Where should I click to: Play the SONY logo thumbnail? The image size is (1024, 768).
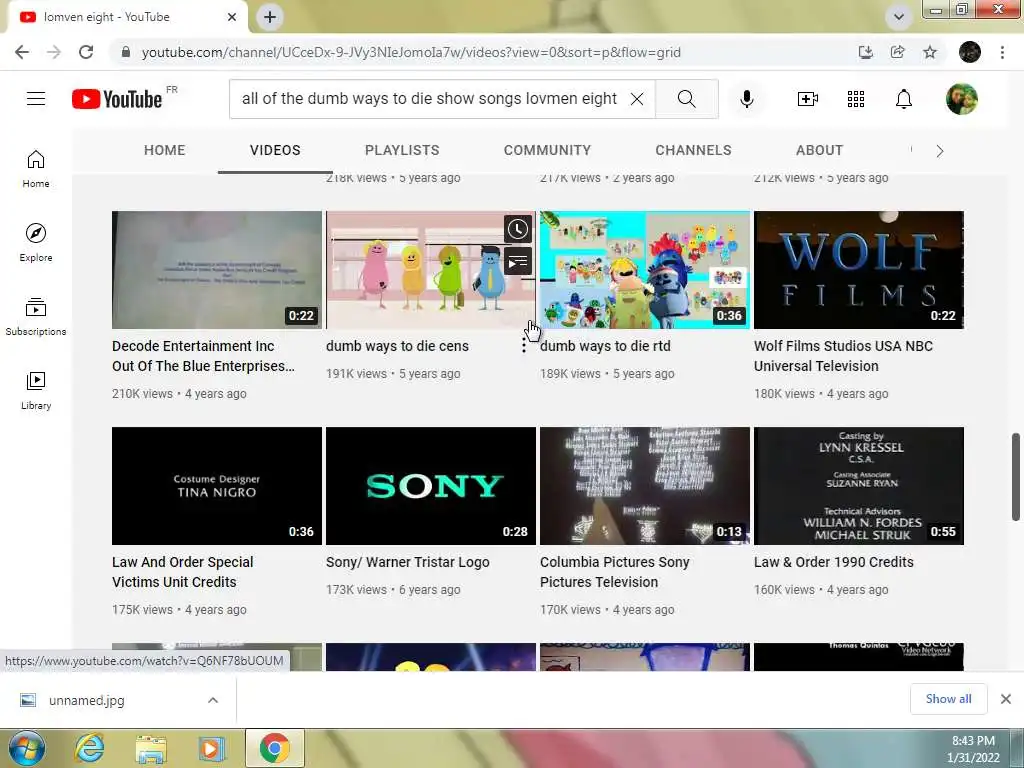coord(431,486)
